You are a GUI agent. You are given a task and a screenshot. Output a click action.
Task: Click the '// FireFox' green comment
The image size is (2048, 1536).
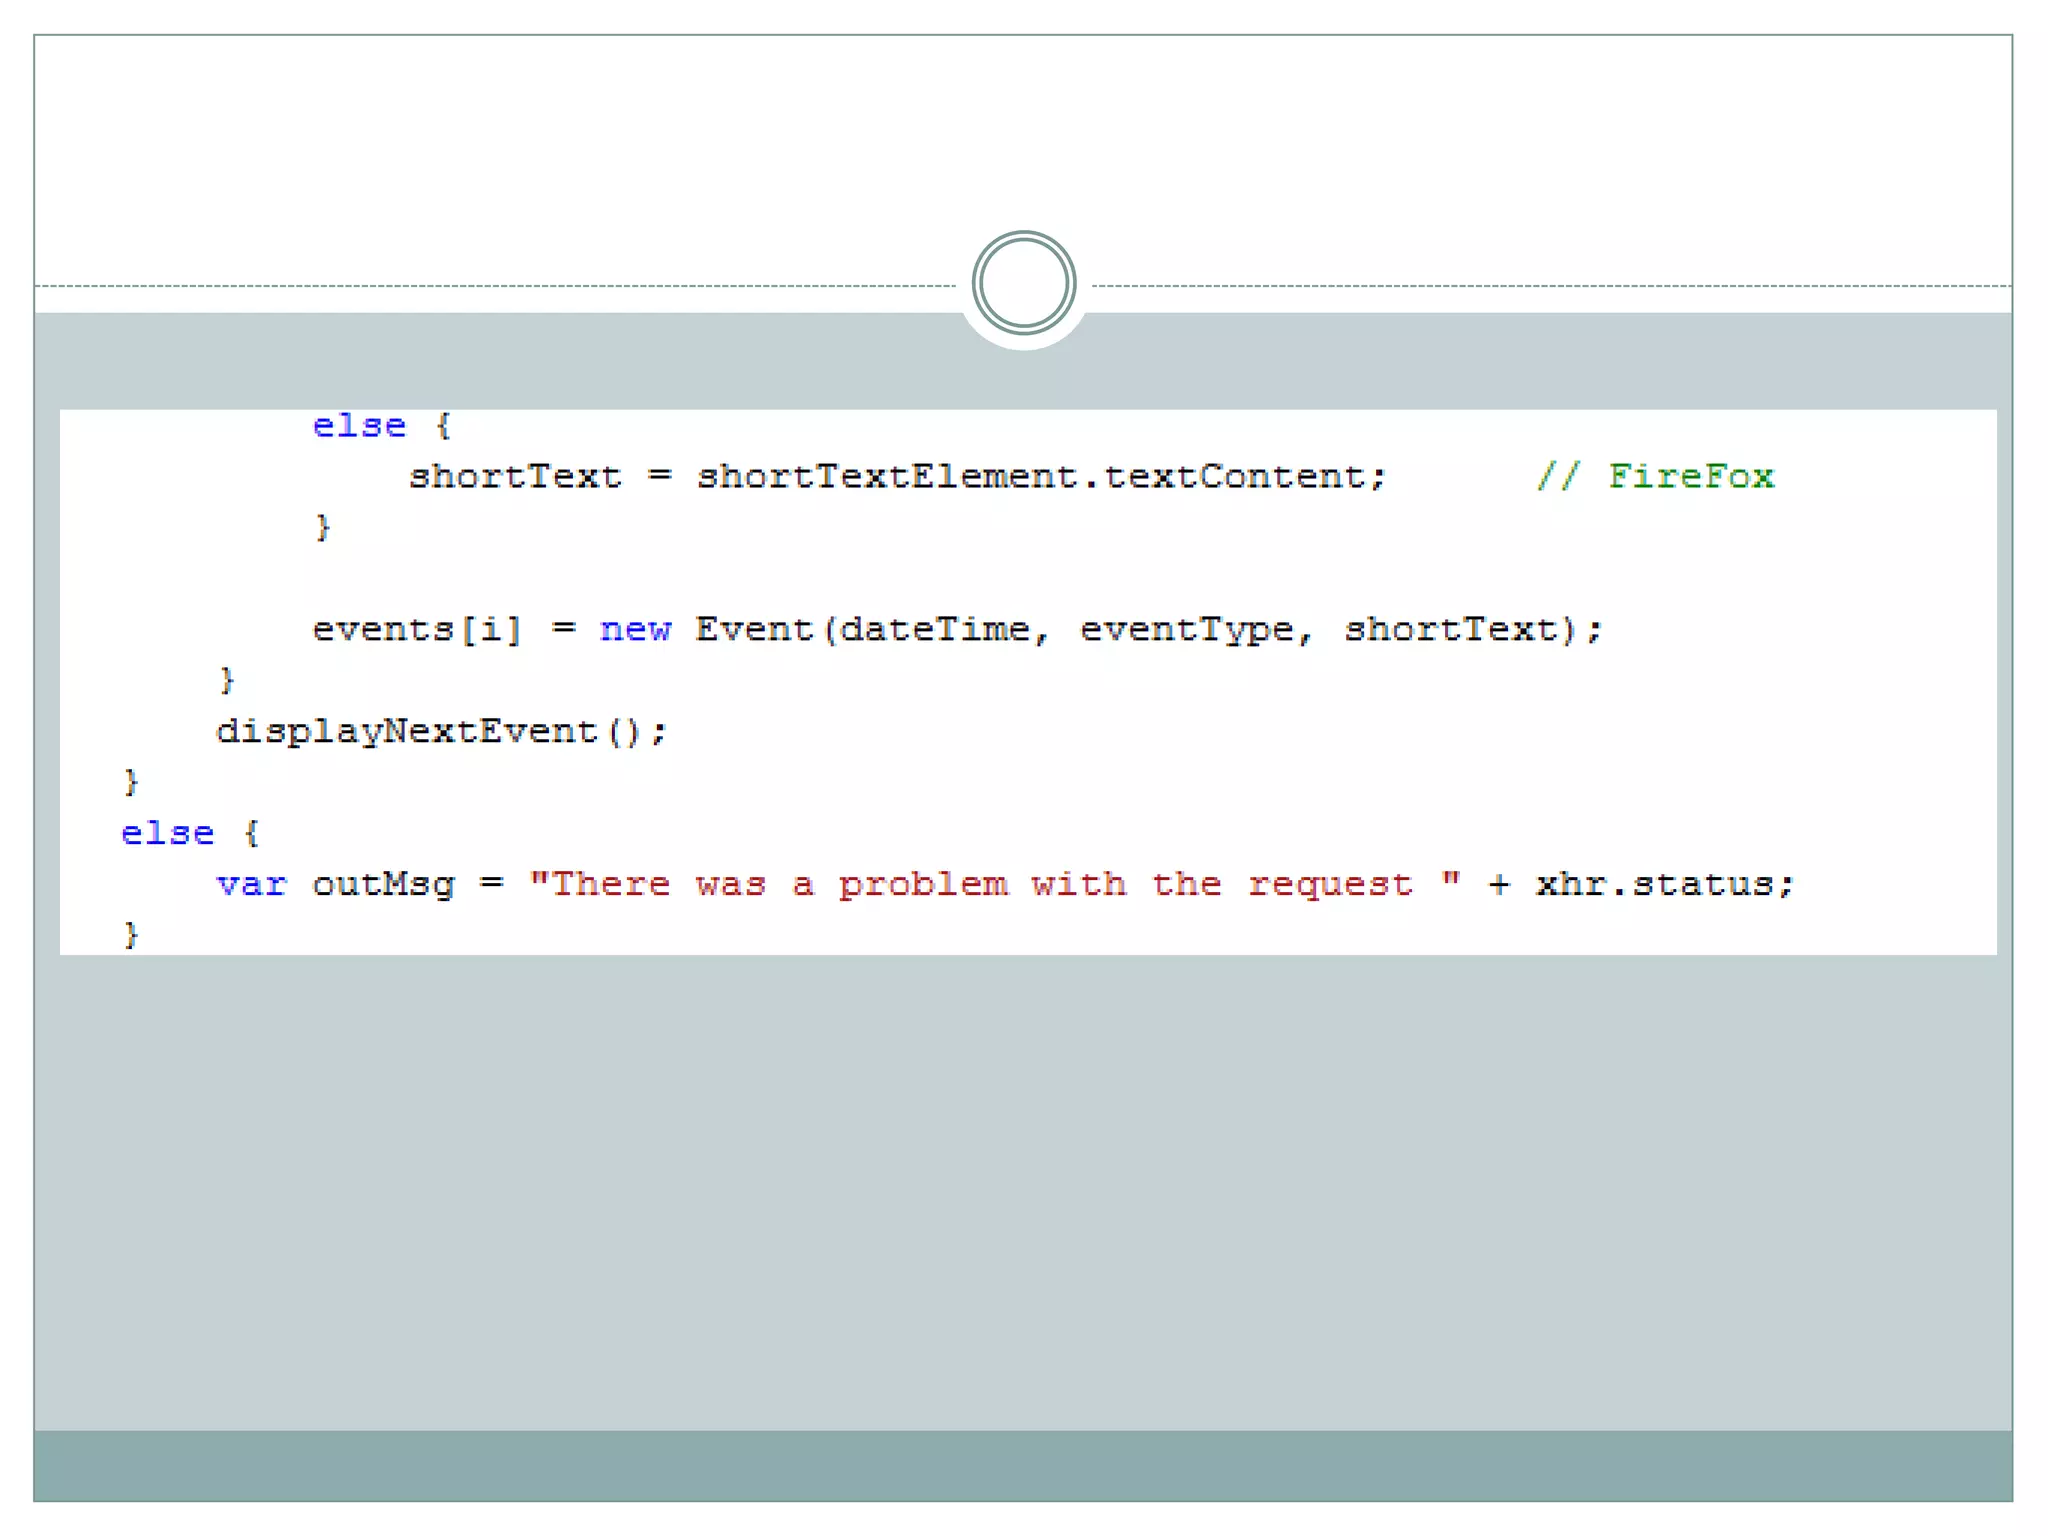[x=1655, y=477]
